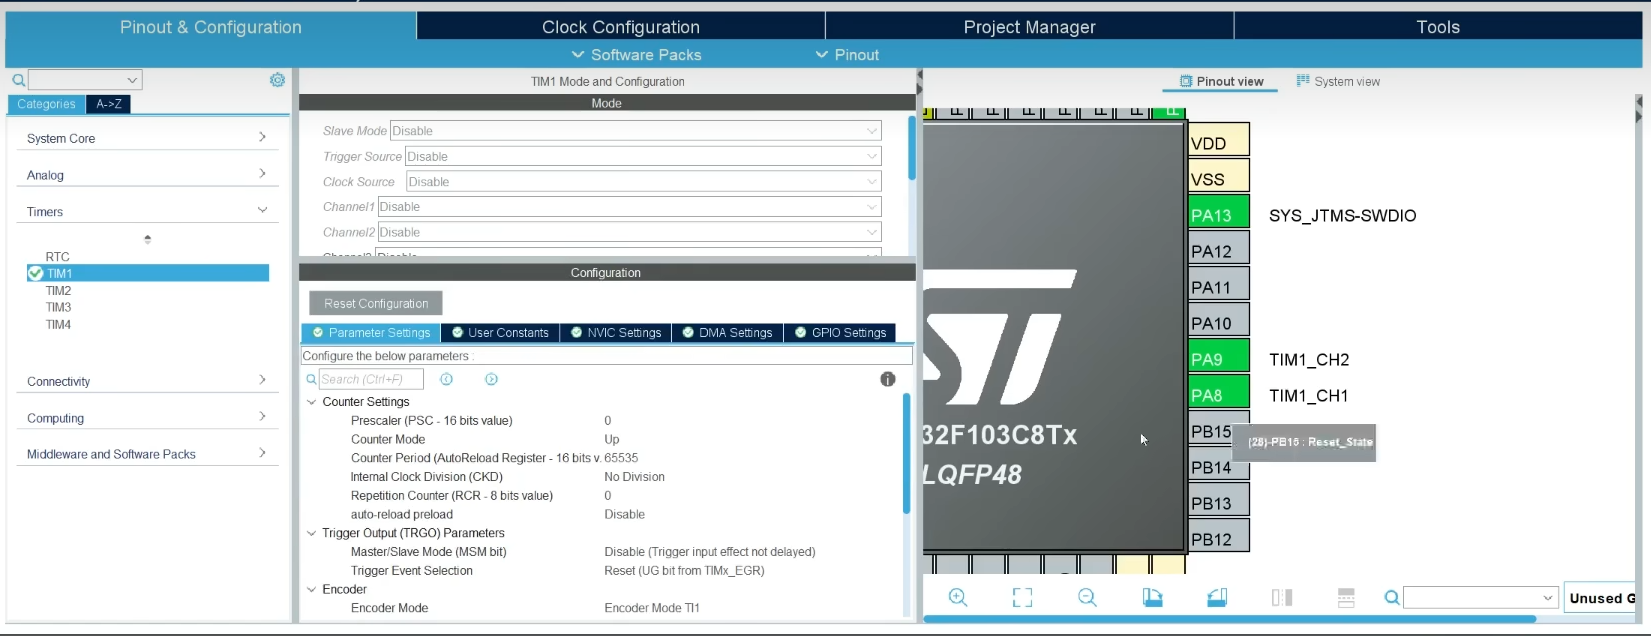Image resolution: width=1651 pixels, height=636 pixels.
Task: Collapse the Encoder parameter group
Action: point(311,590)
